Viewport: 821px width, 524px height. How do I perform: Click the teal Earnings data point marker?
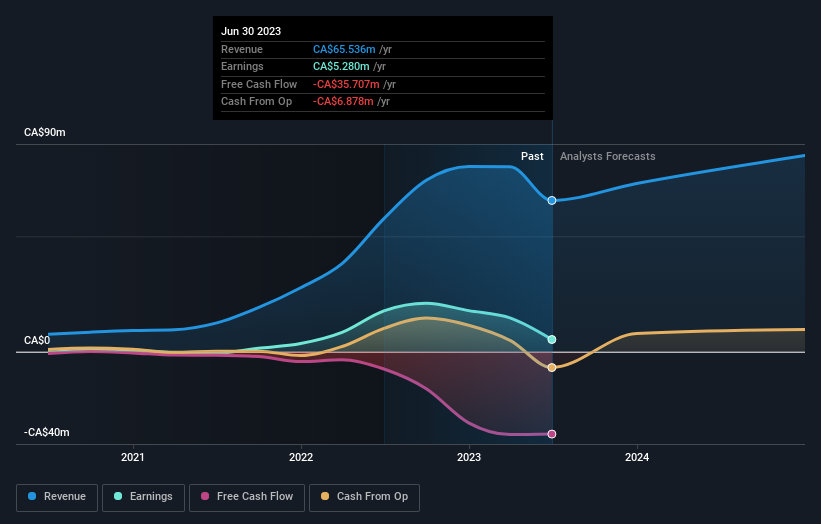[552, 340]
